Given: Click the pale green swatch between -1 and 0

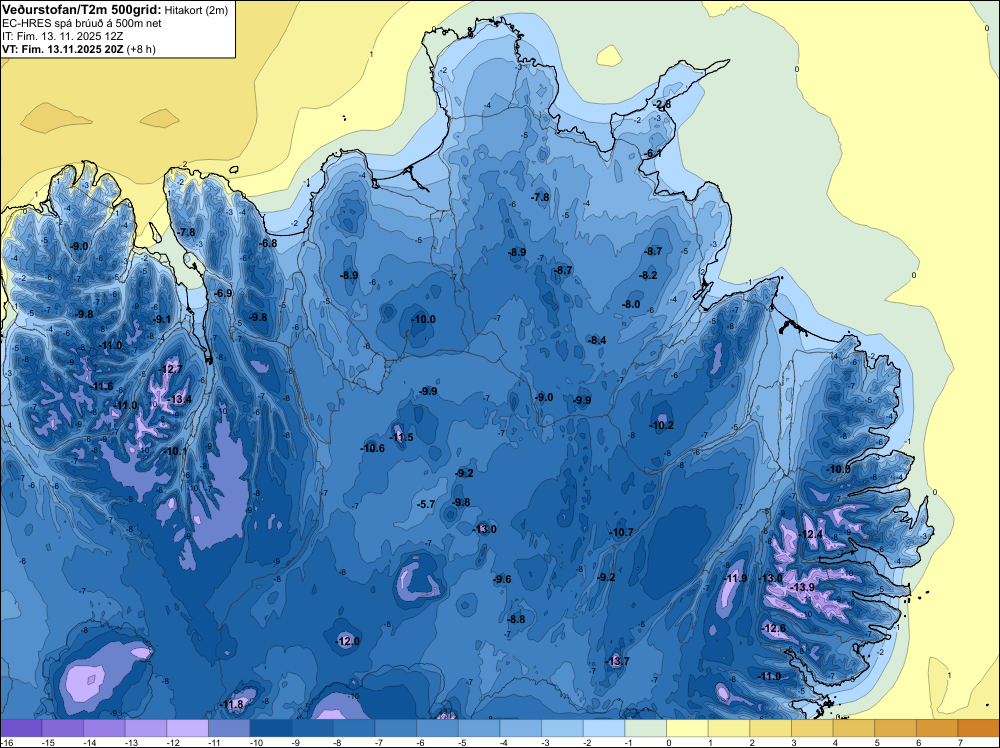Looking at the screenshot, I should (x=645, y=728).
